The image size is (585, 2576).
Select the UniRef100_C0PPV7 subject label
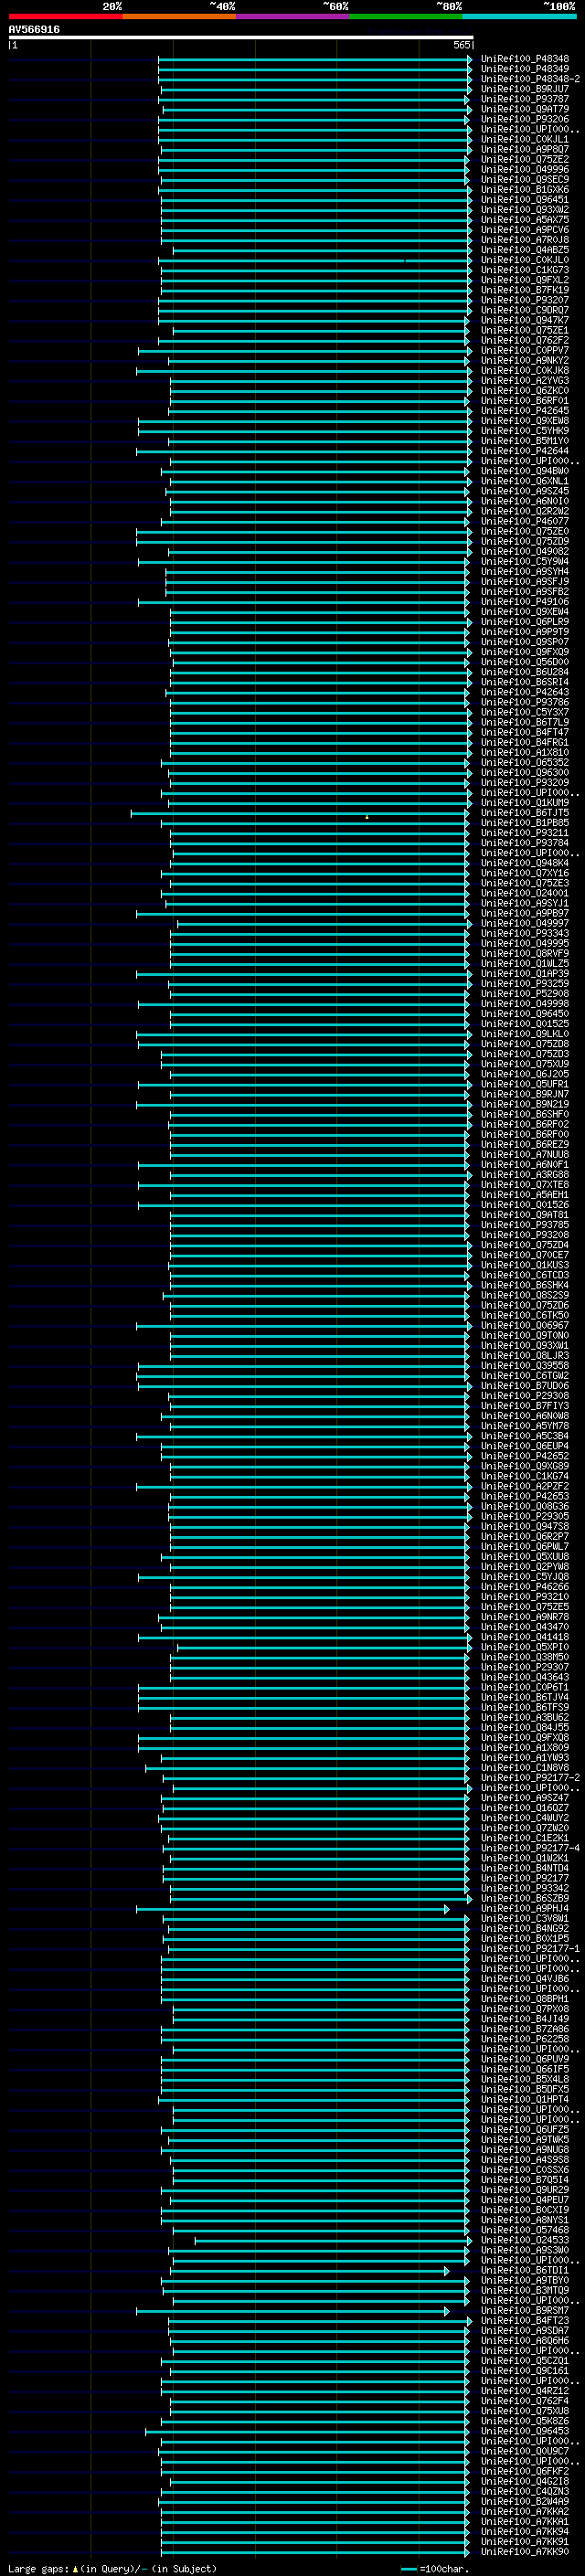pyautogui.click(x=524, y=351)
